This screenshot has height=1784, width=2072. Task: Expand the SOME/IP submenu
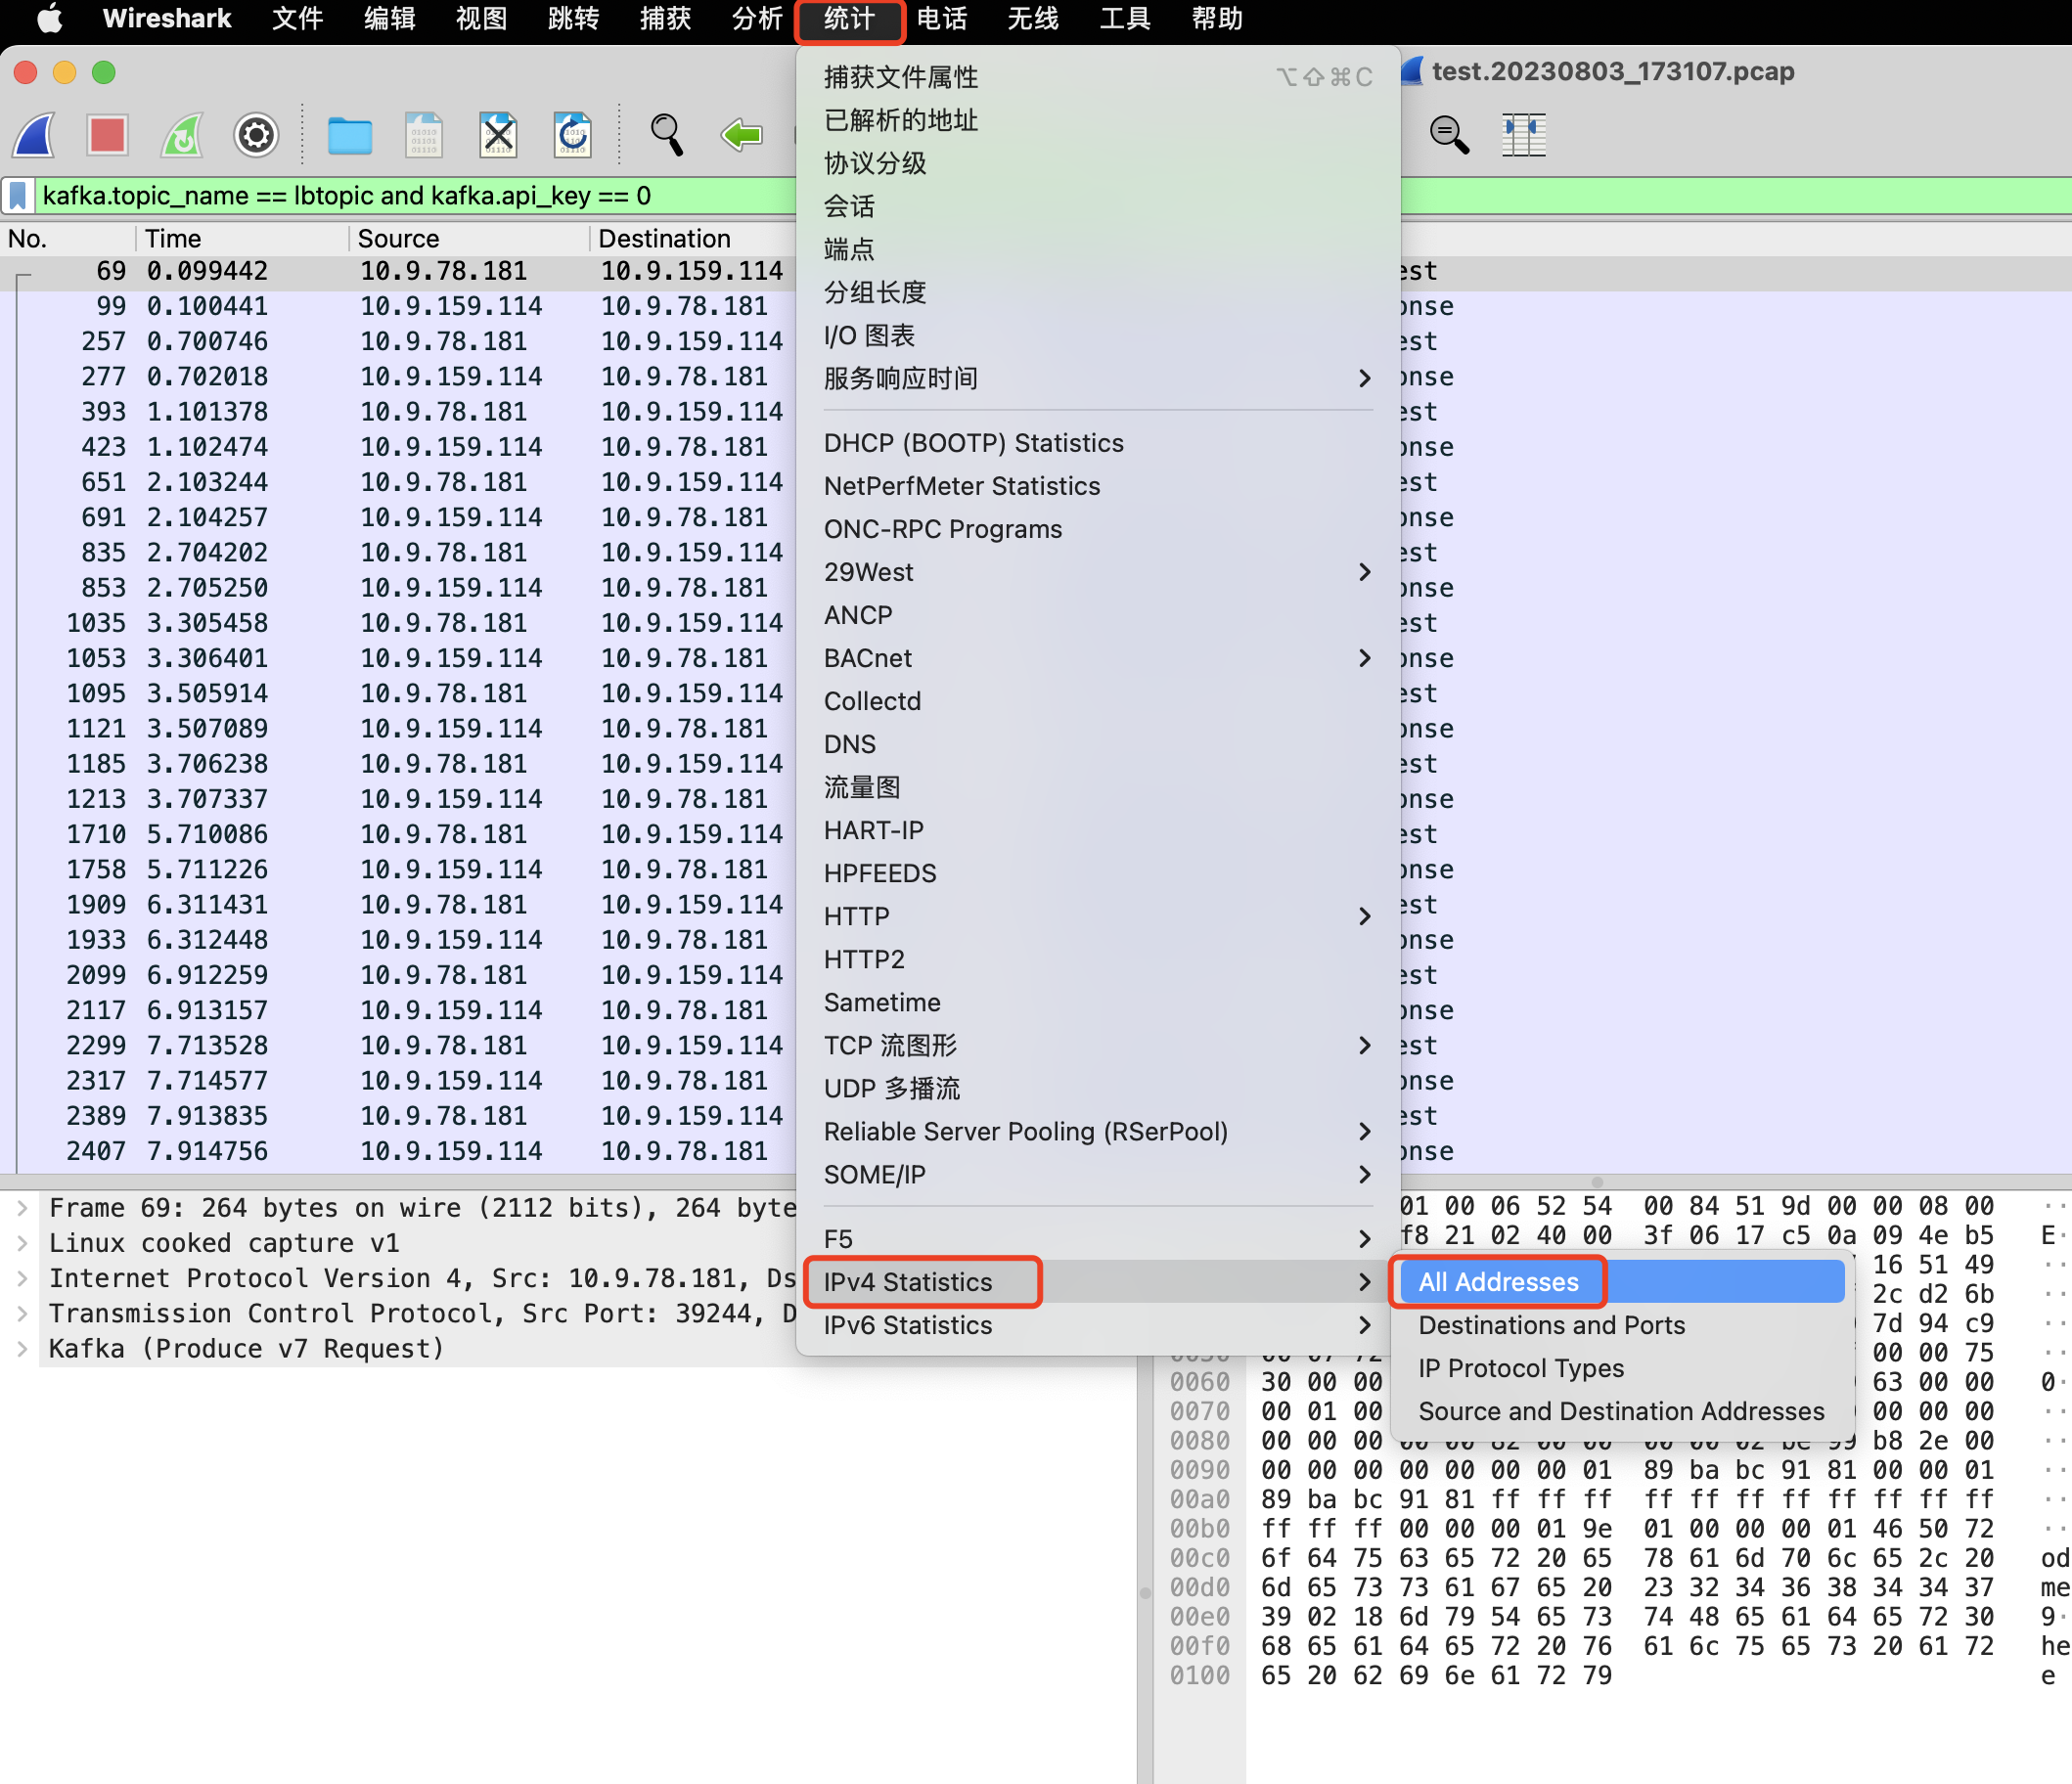coord(1097,1174)
